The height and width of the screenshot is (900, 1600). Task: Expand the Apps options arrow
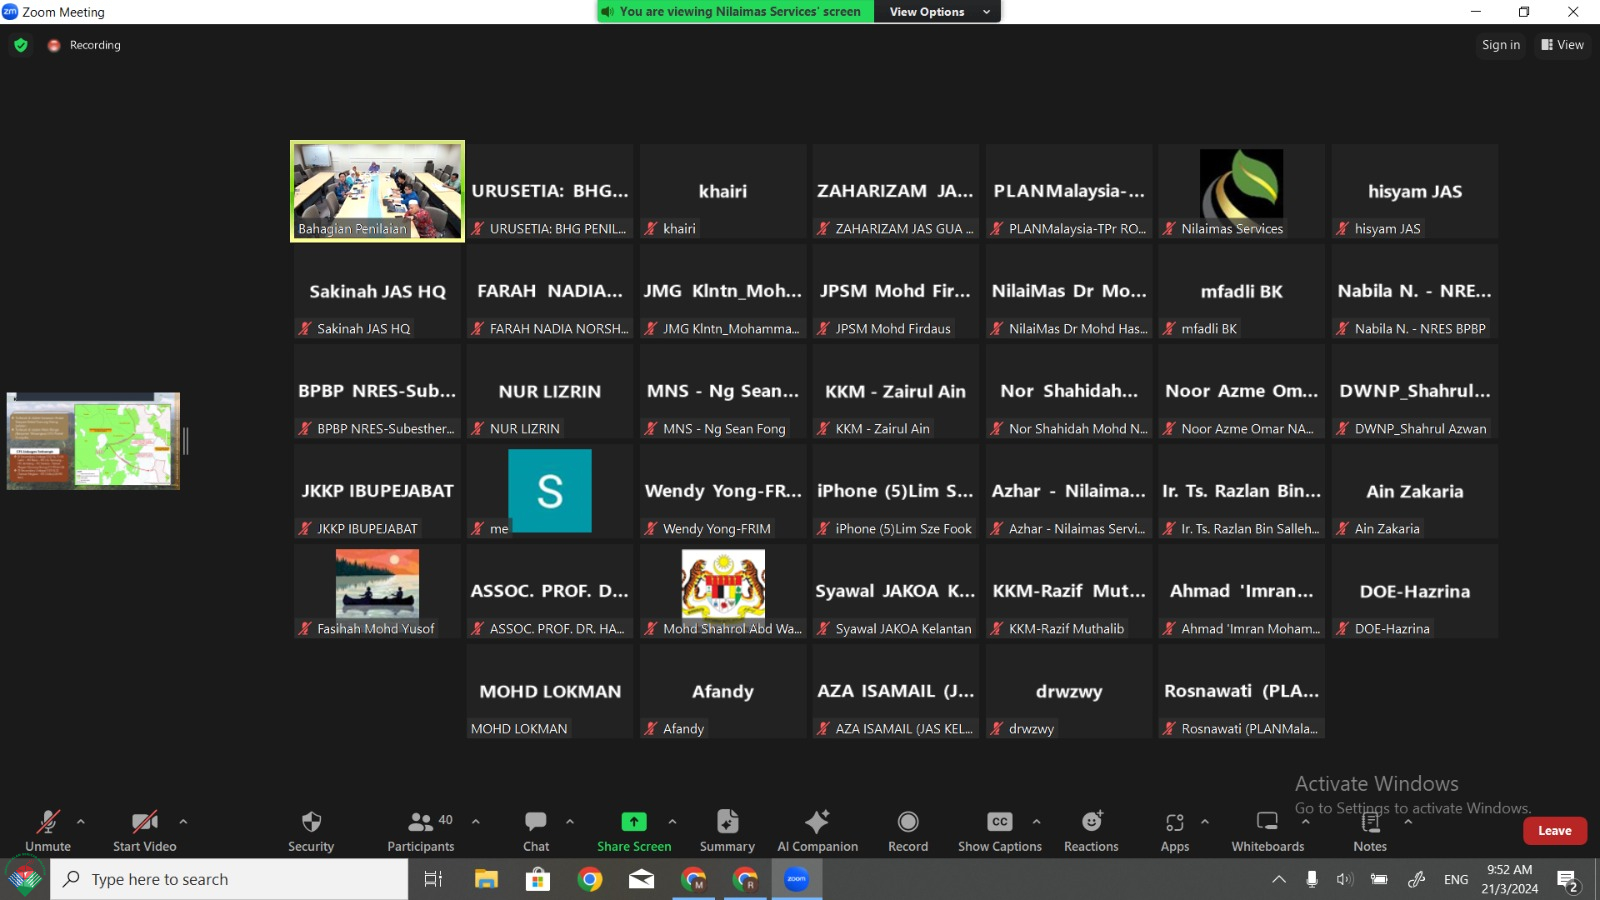[1205, 822]
